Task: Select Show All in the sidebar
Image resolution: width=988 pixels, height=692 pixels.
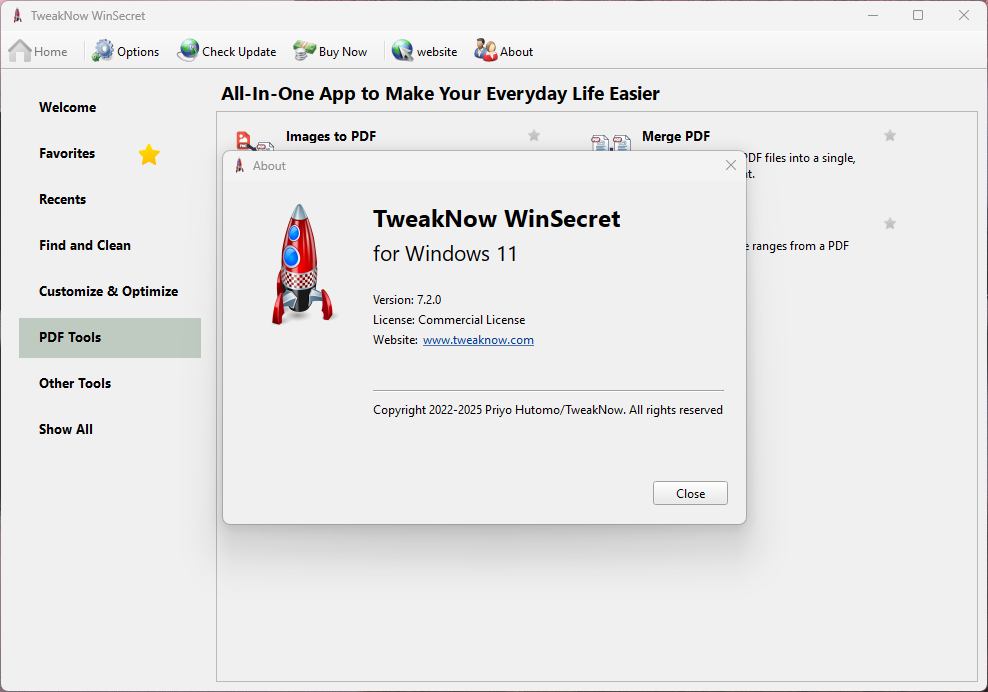Action: pyautogui.click(x=110, y=430)
